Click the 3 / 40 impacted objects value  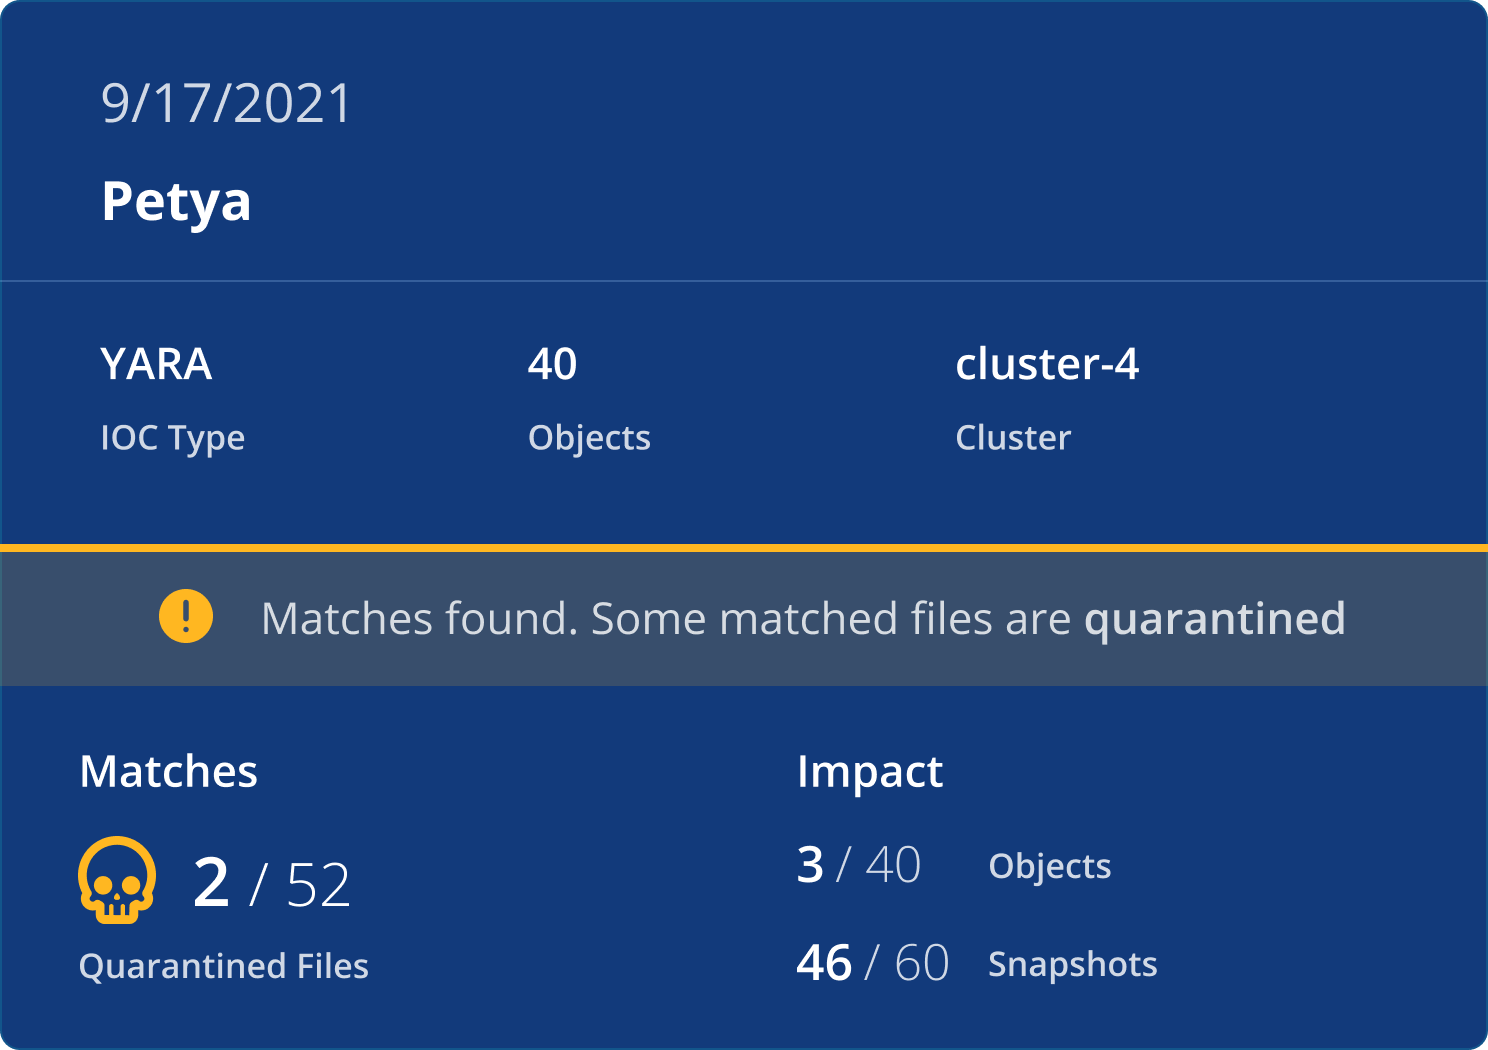coord(859,865)
